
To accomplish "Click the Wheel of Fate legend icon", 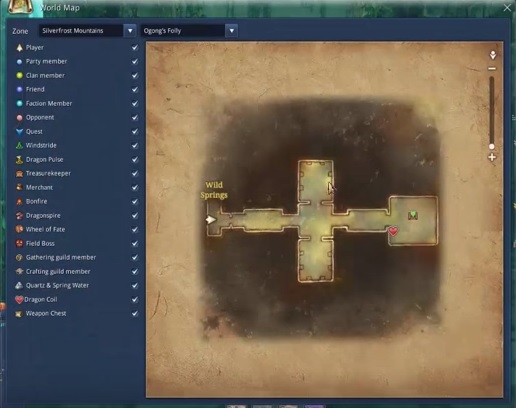I will tap(19, 229).
